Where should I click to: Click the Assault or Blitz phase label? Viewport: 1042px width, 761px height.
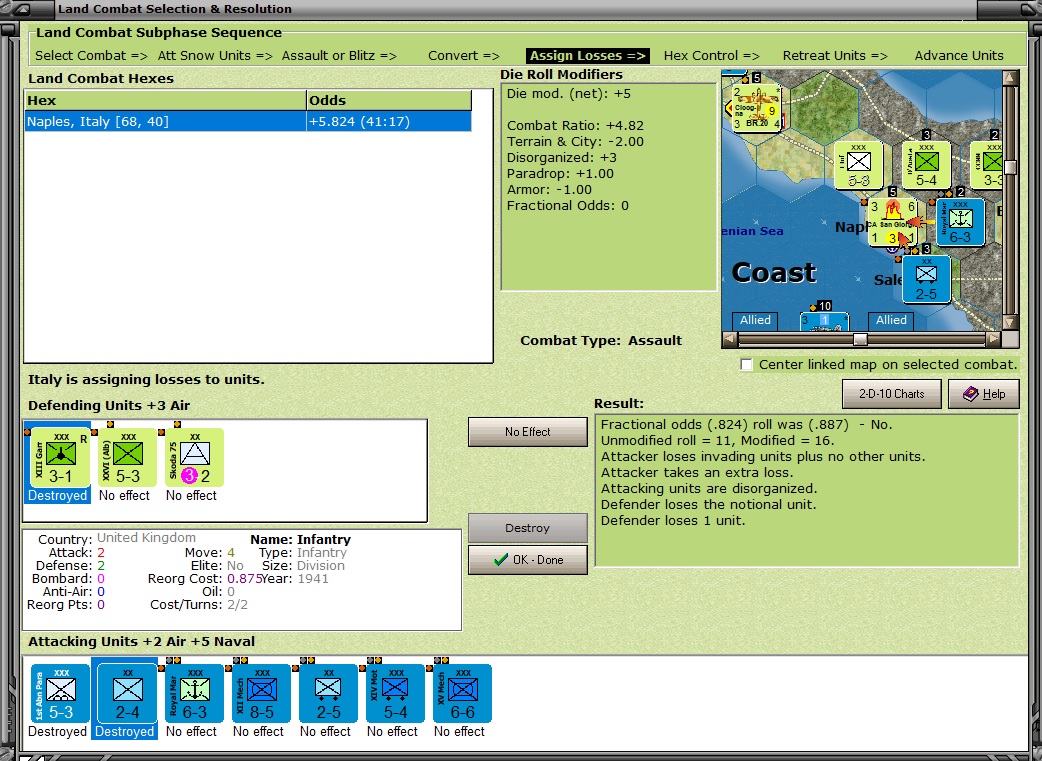point(339,56)
